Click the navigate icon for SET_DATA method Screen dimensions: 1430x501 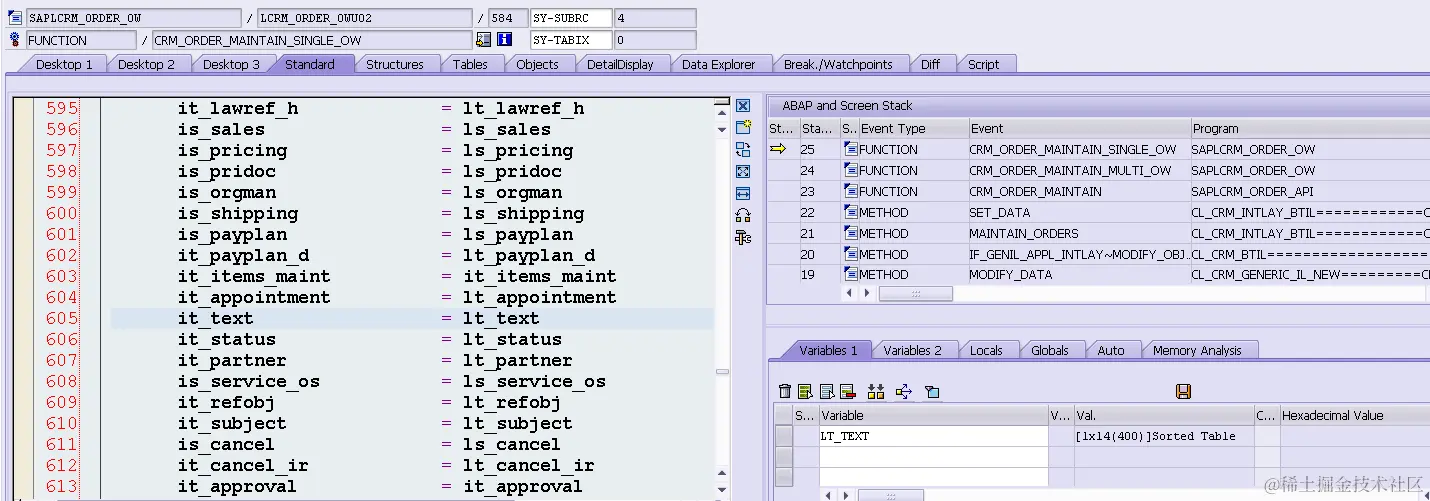coord(851,212)
